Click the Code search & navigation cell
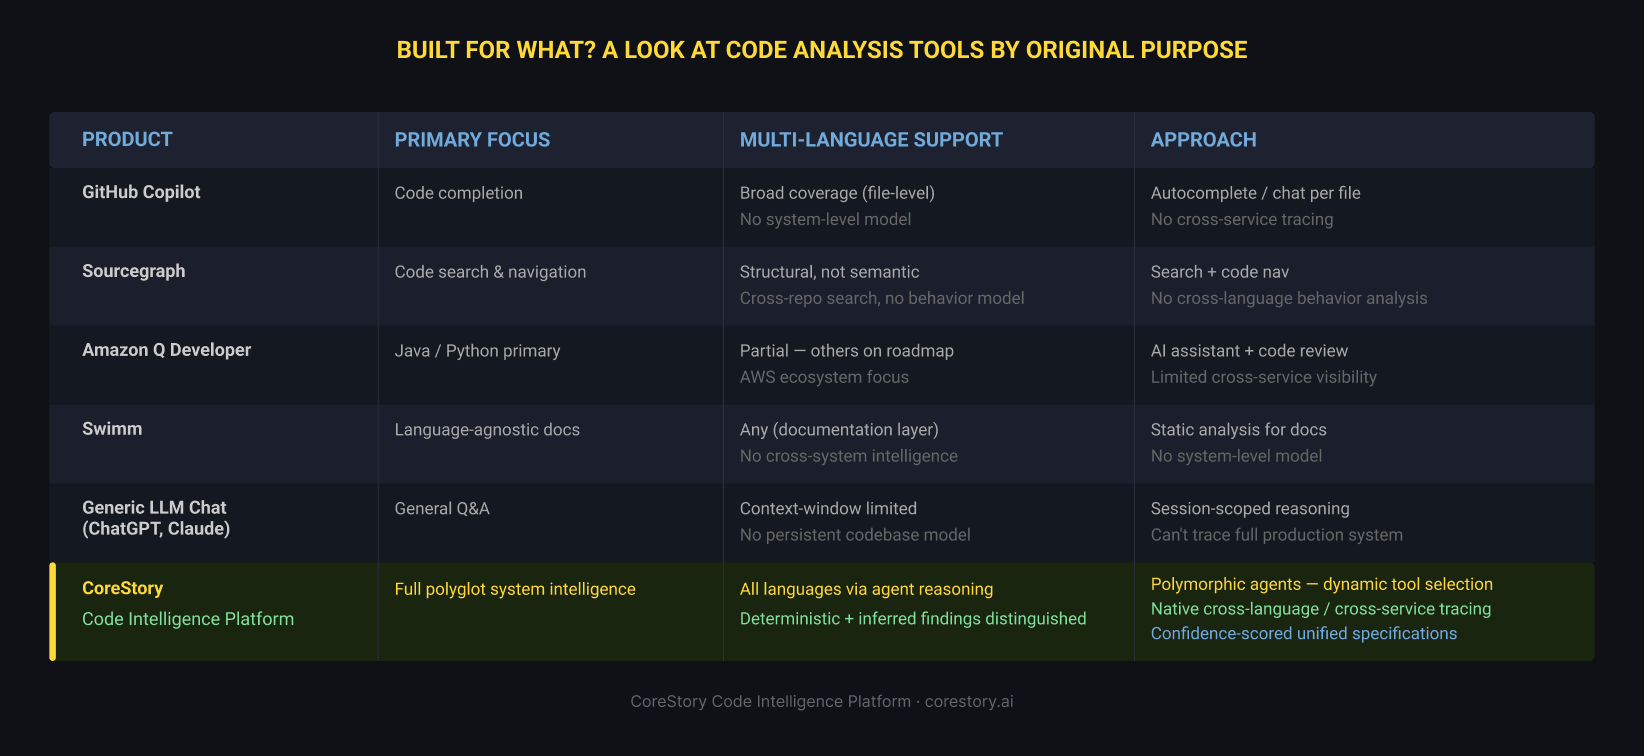Image resolution: width=1644 pixels, height=756 pixels. coord(491,272)
